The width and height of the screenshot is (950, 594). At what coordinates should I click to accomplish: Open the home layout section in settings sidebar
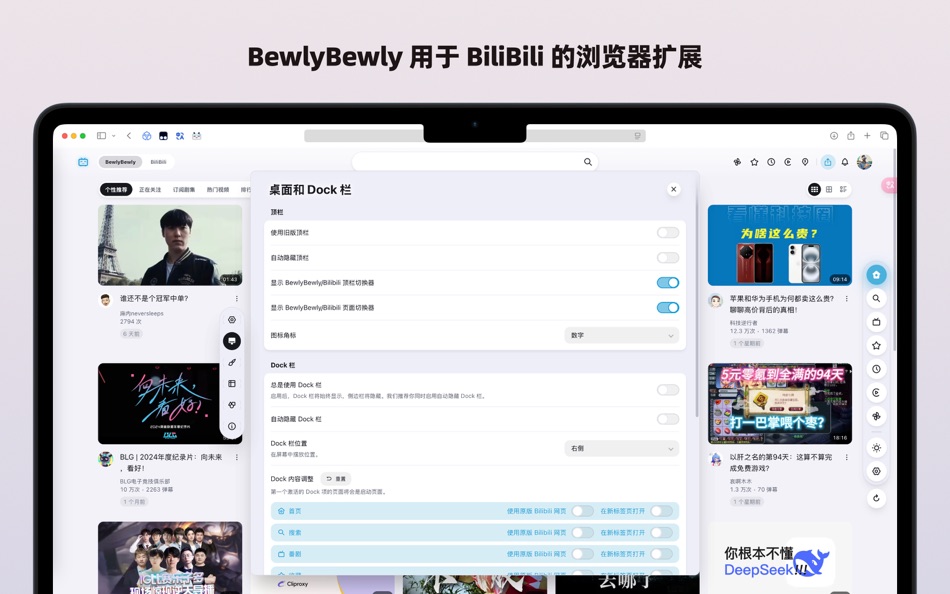232,384
